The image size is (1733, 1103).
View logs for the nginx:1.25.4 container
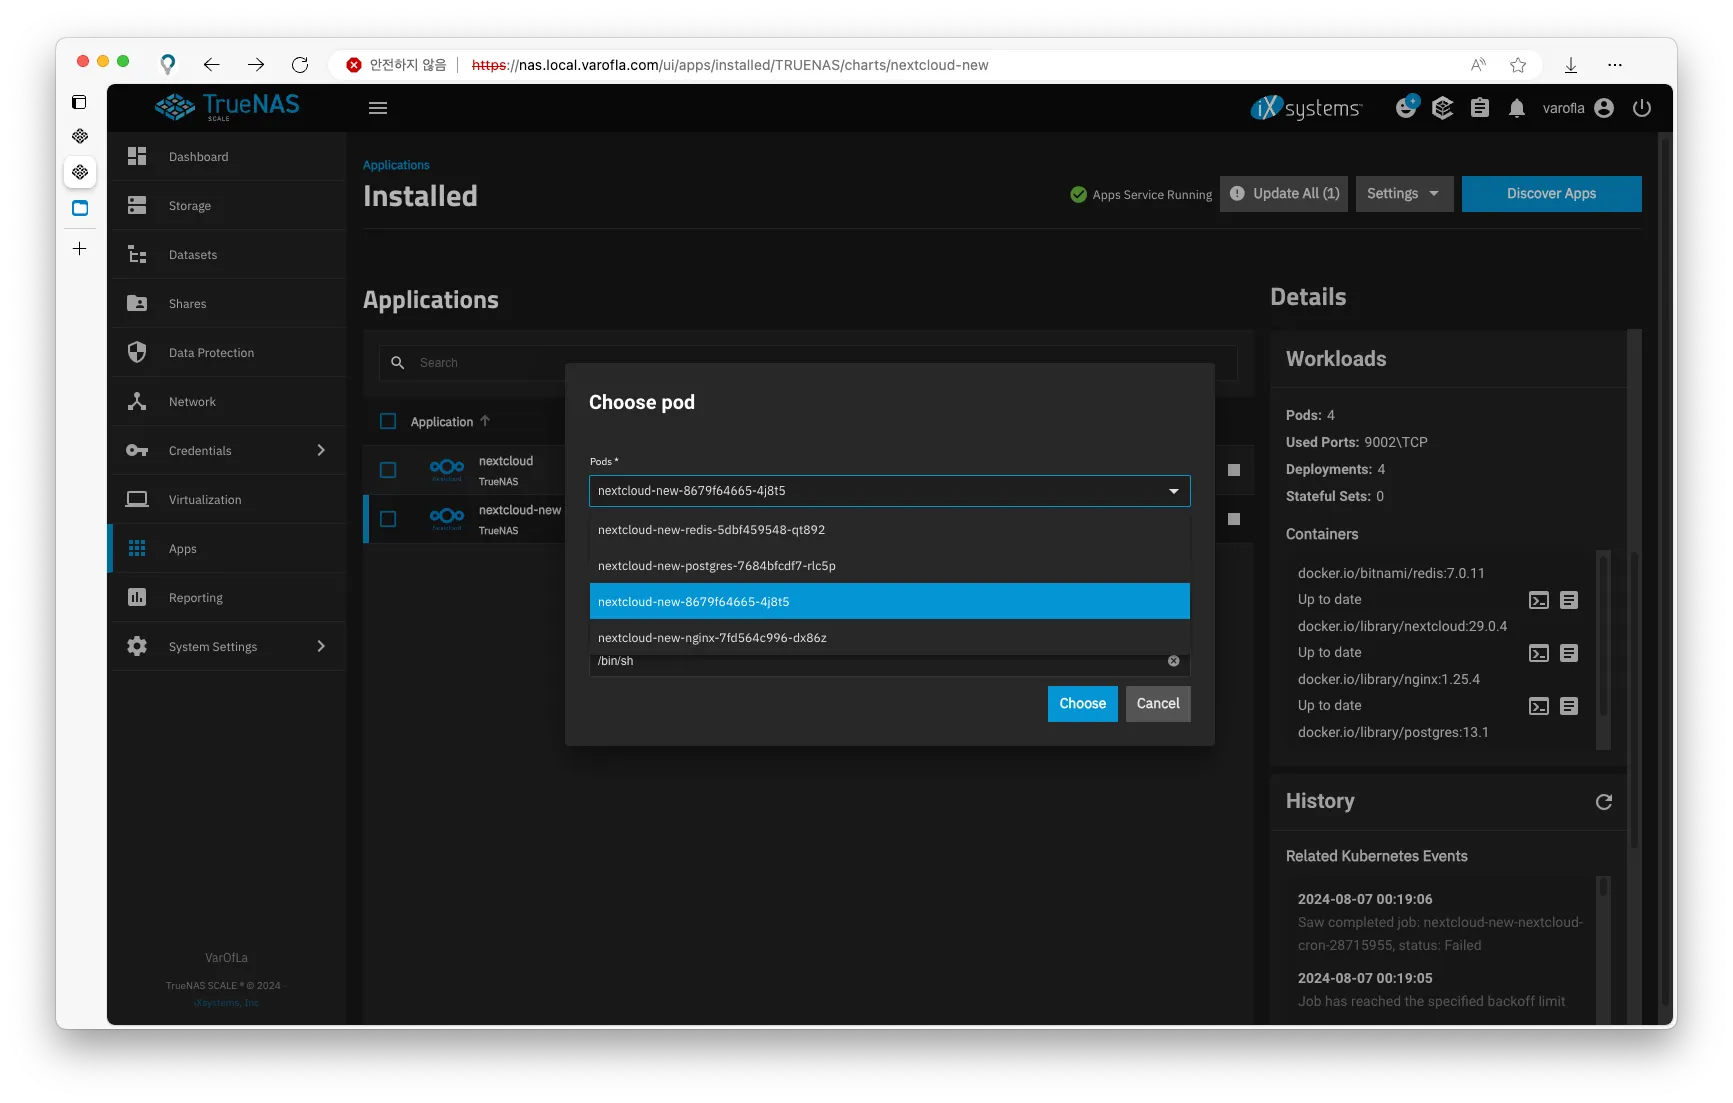coord(1569,706)
